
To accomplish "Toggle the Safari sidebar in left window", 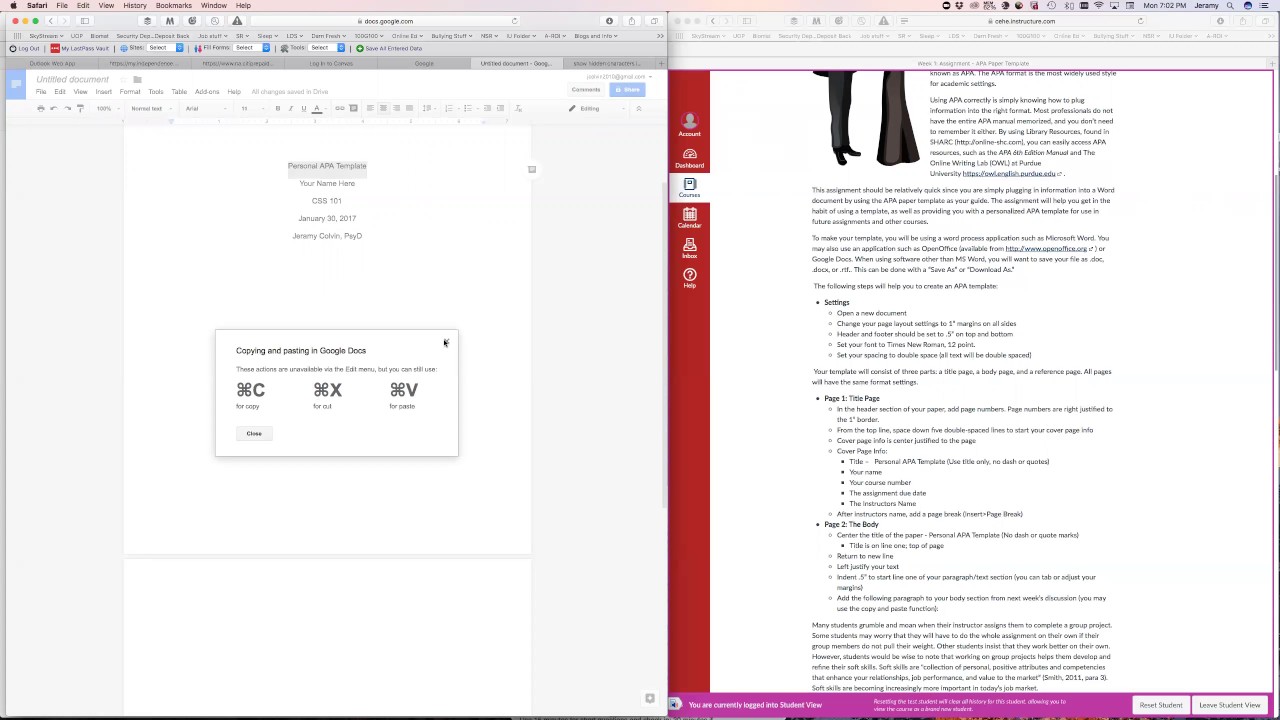I will coord(85,20).
